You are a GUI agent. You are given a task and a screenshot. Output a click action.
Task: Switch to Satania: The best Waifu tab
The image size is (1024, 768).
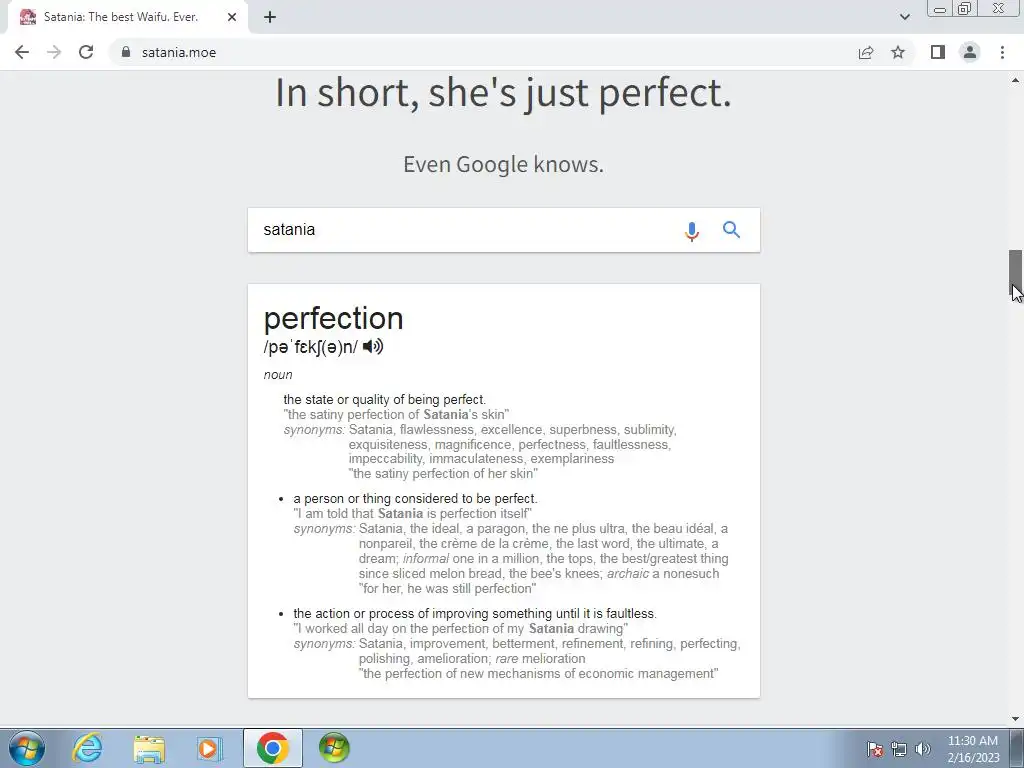121,17
